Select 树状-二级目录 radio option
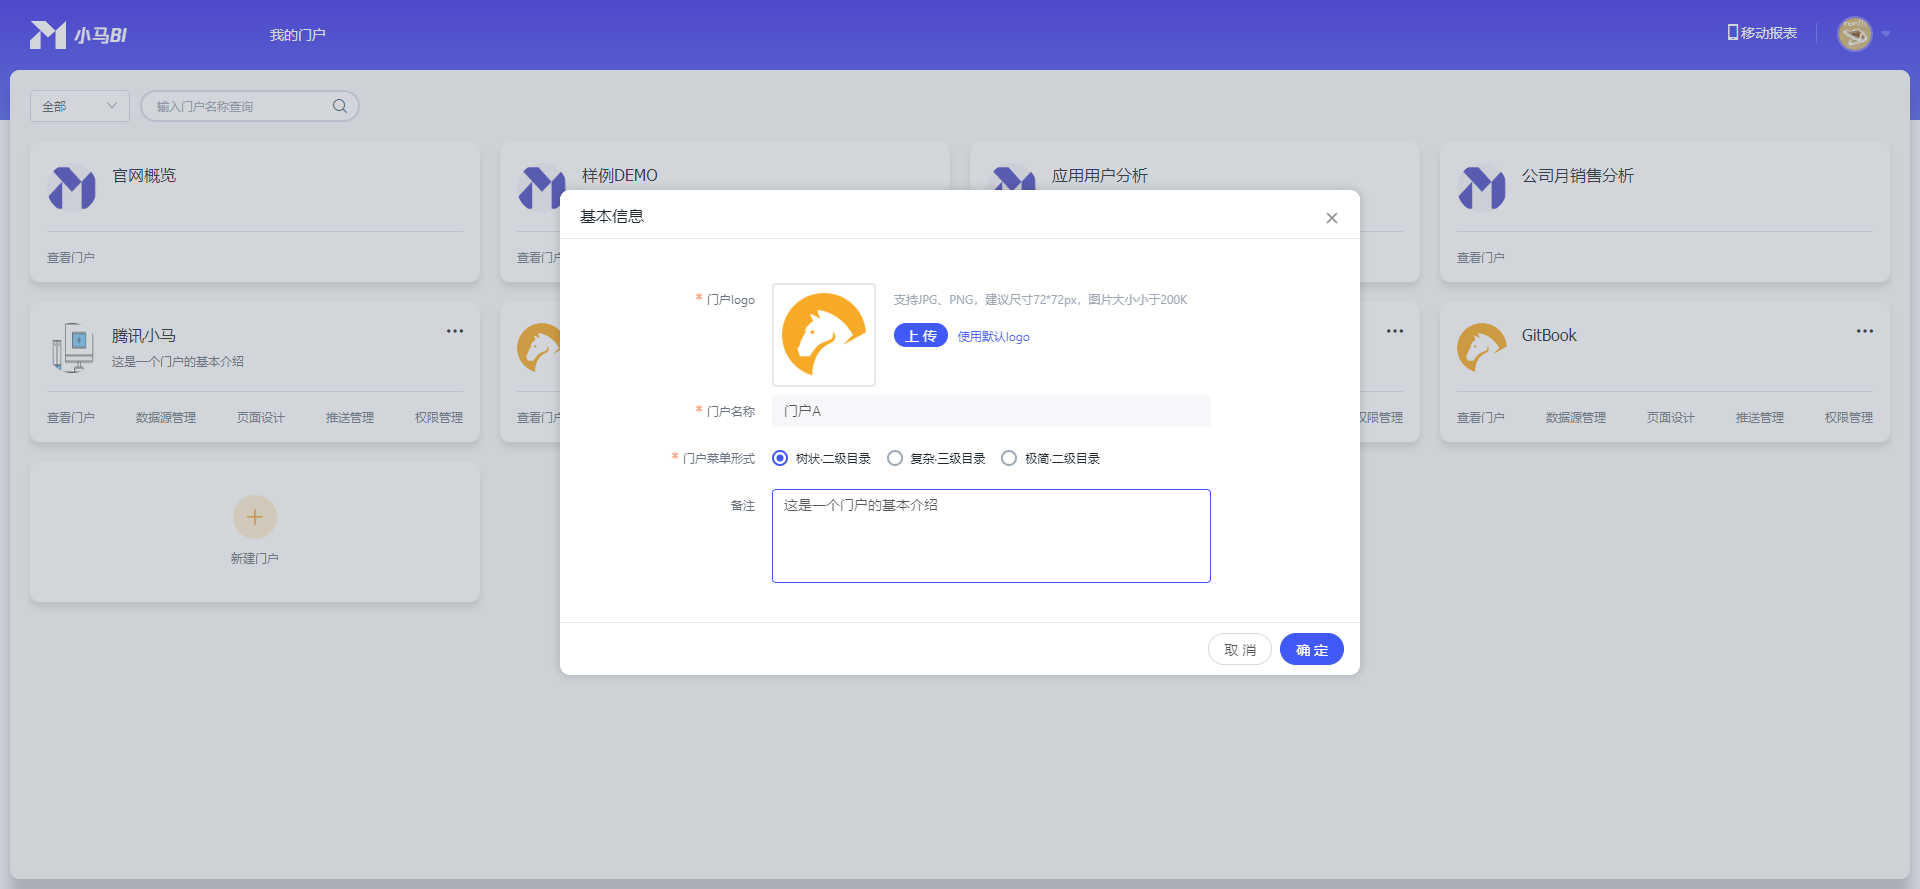The height and width of the screenshot is (889, 1920). [780, 458]
